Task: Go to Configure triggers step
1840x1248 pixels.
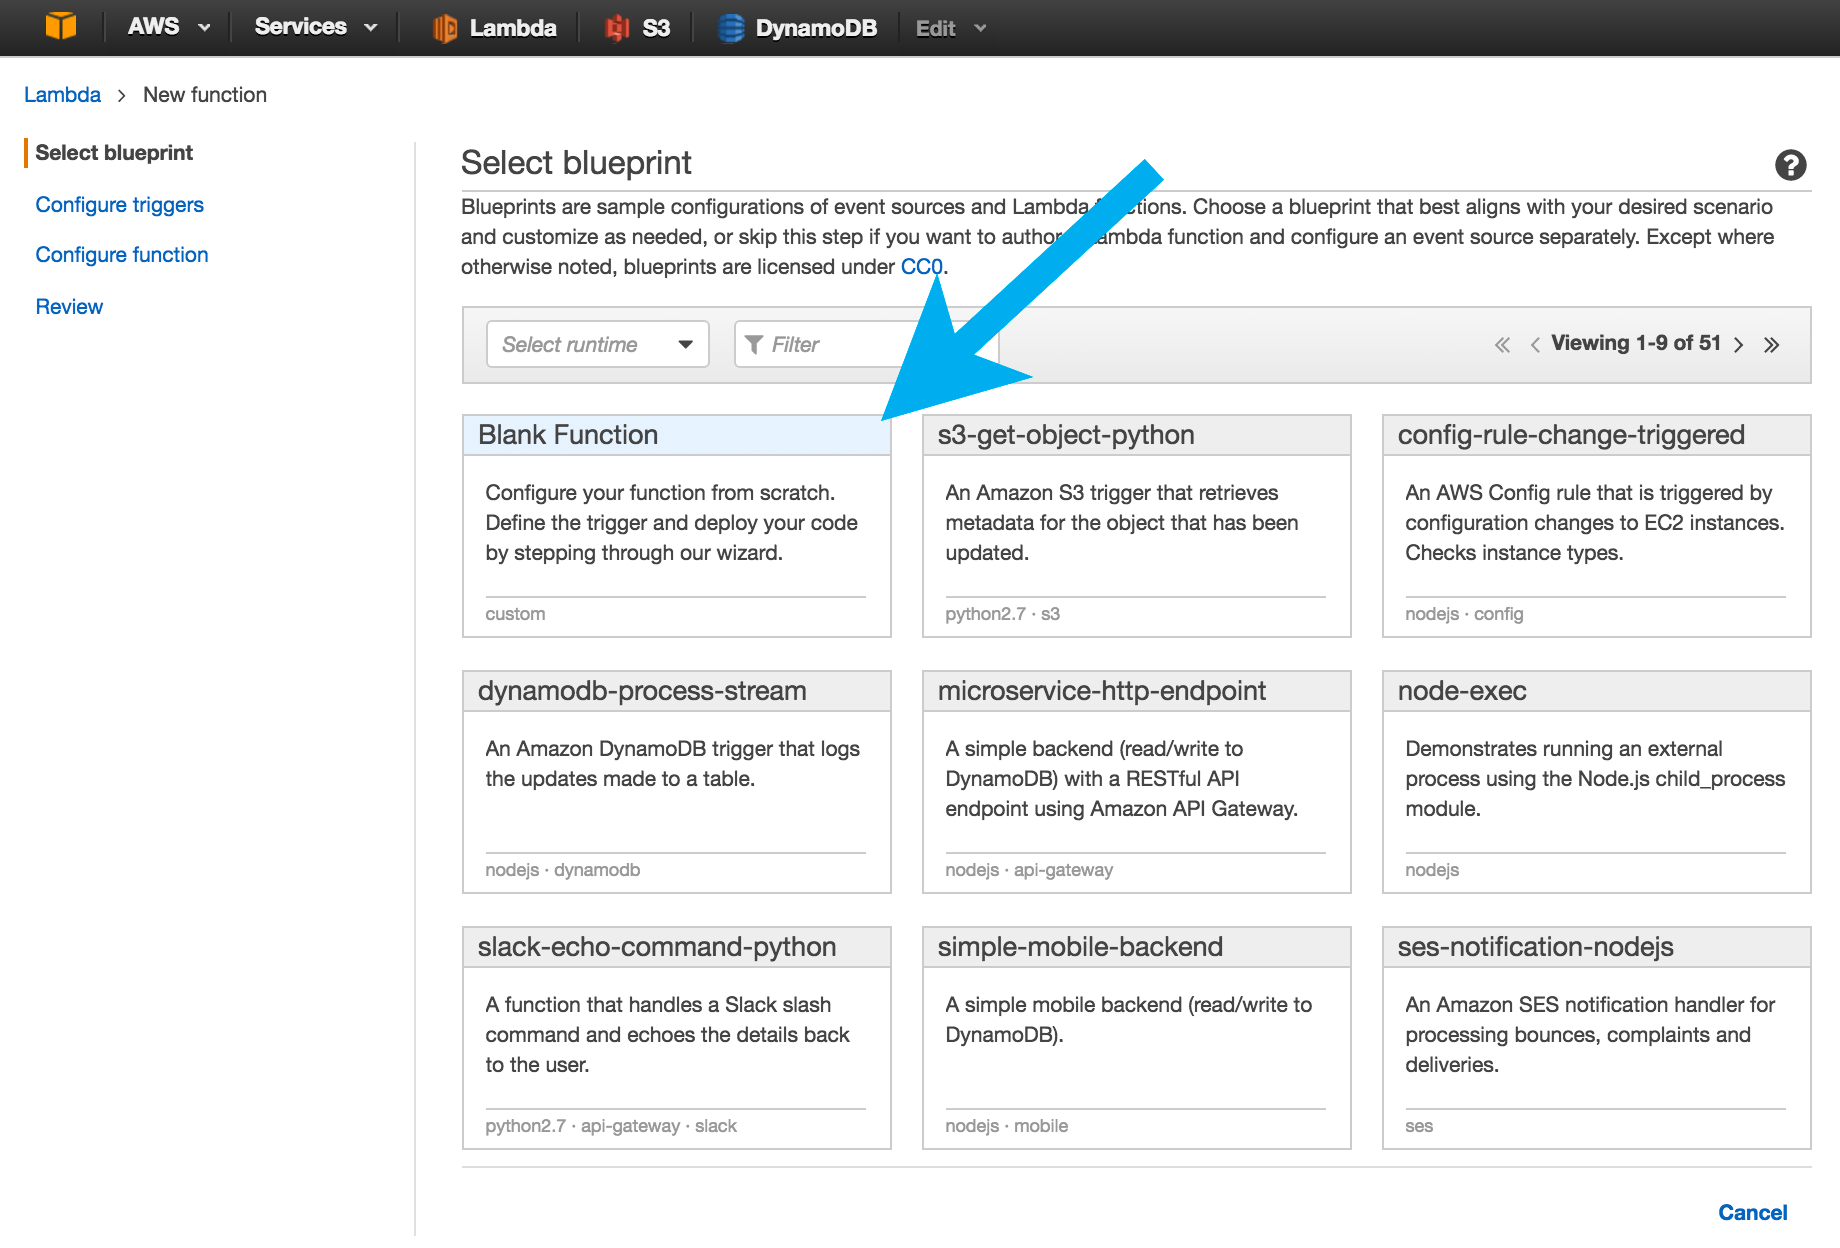Action: point(119,205)
